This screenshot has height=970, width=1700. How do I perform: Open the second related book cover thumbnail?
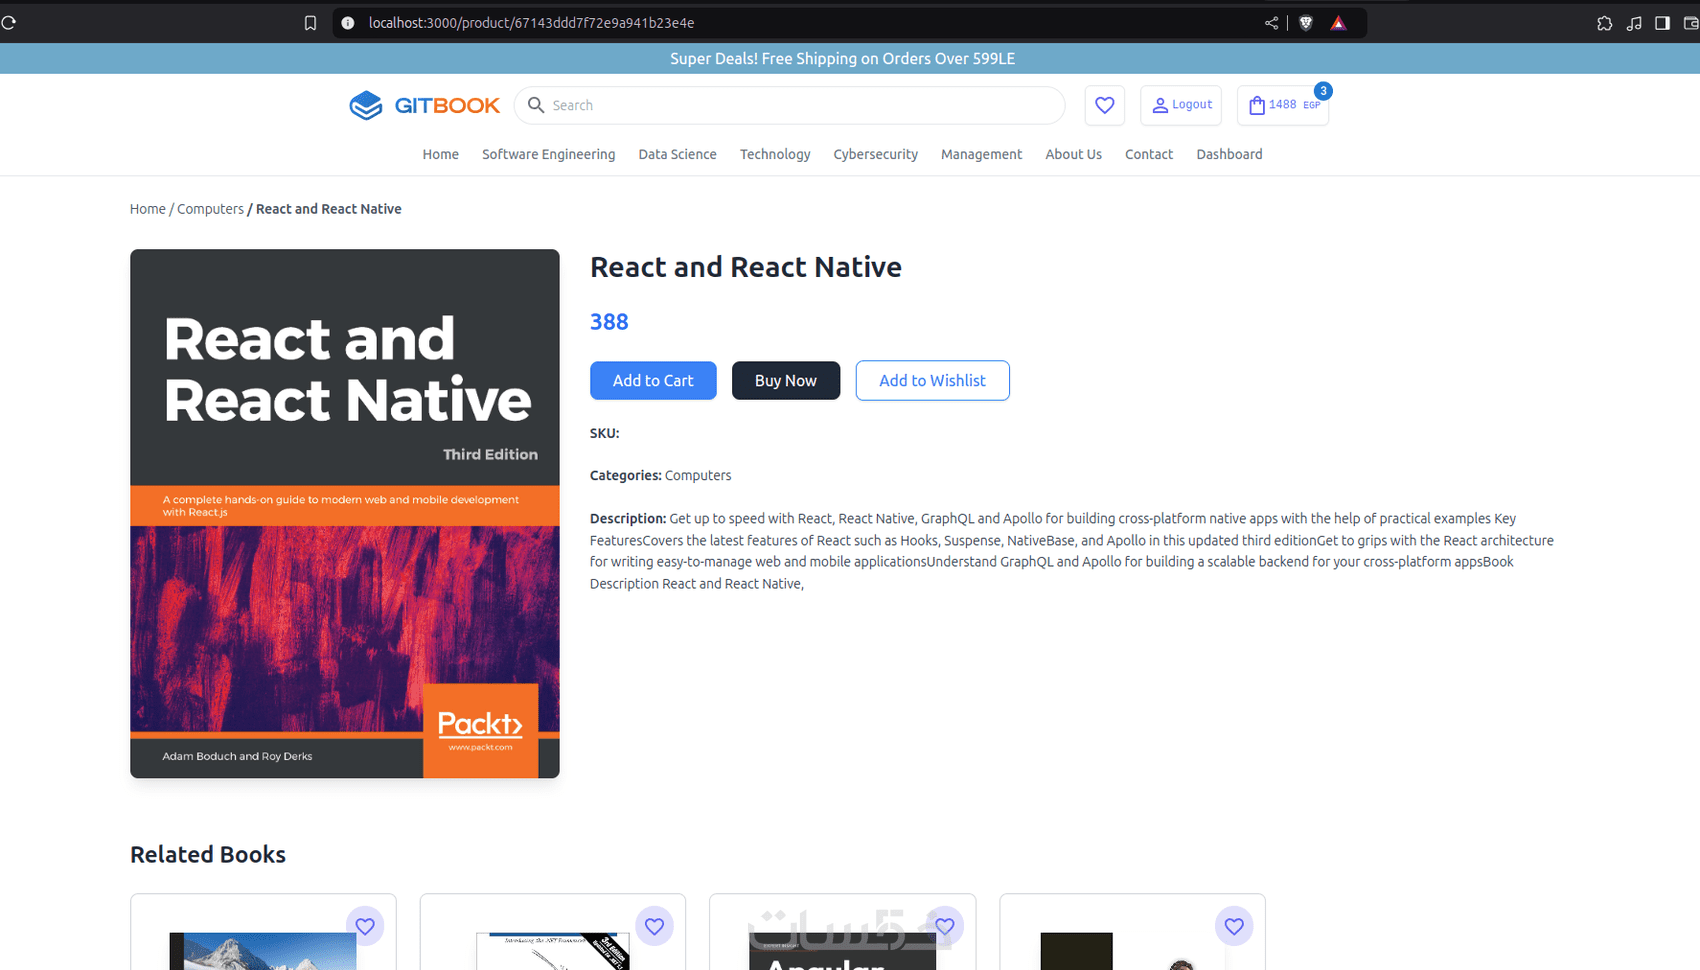(553, 951)
